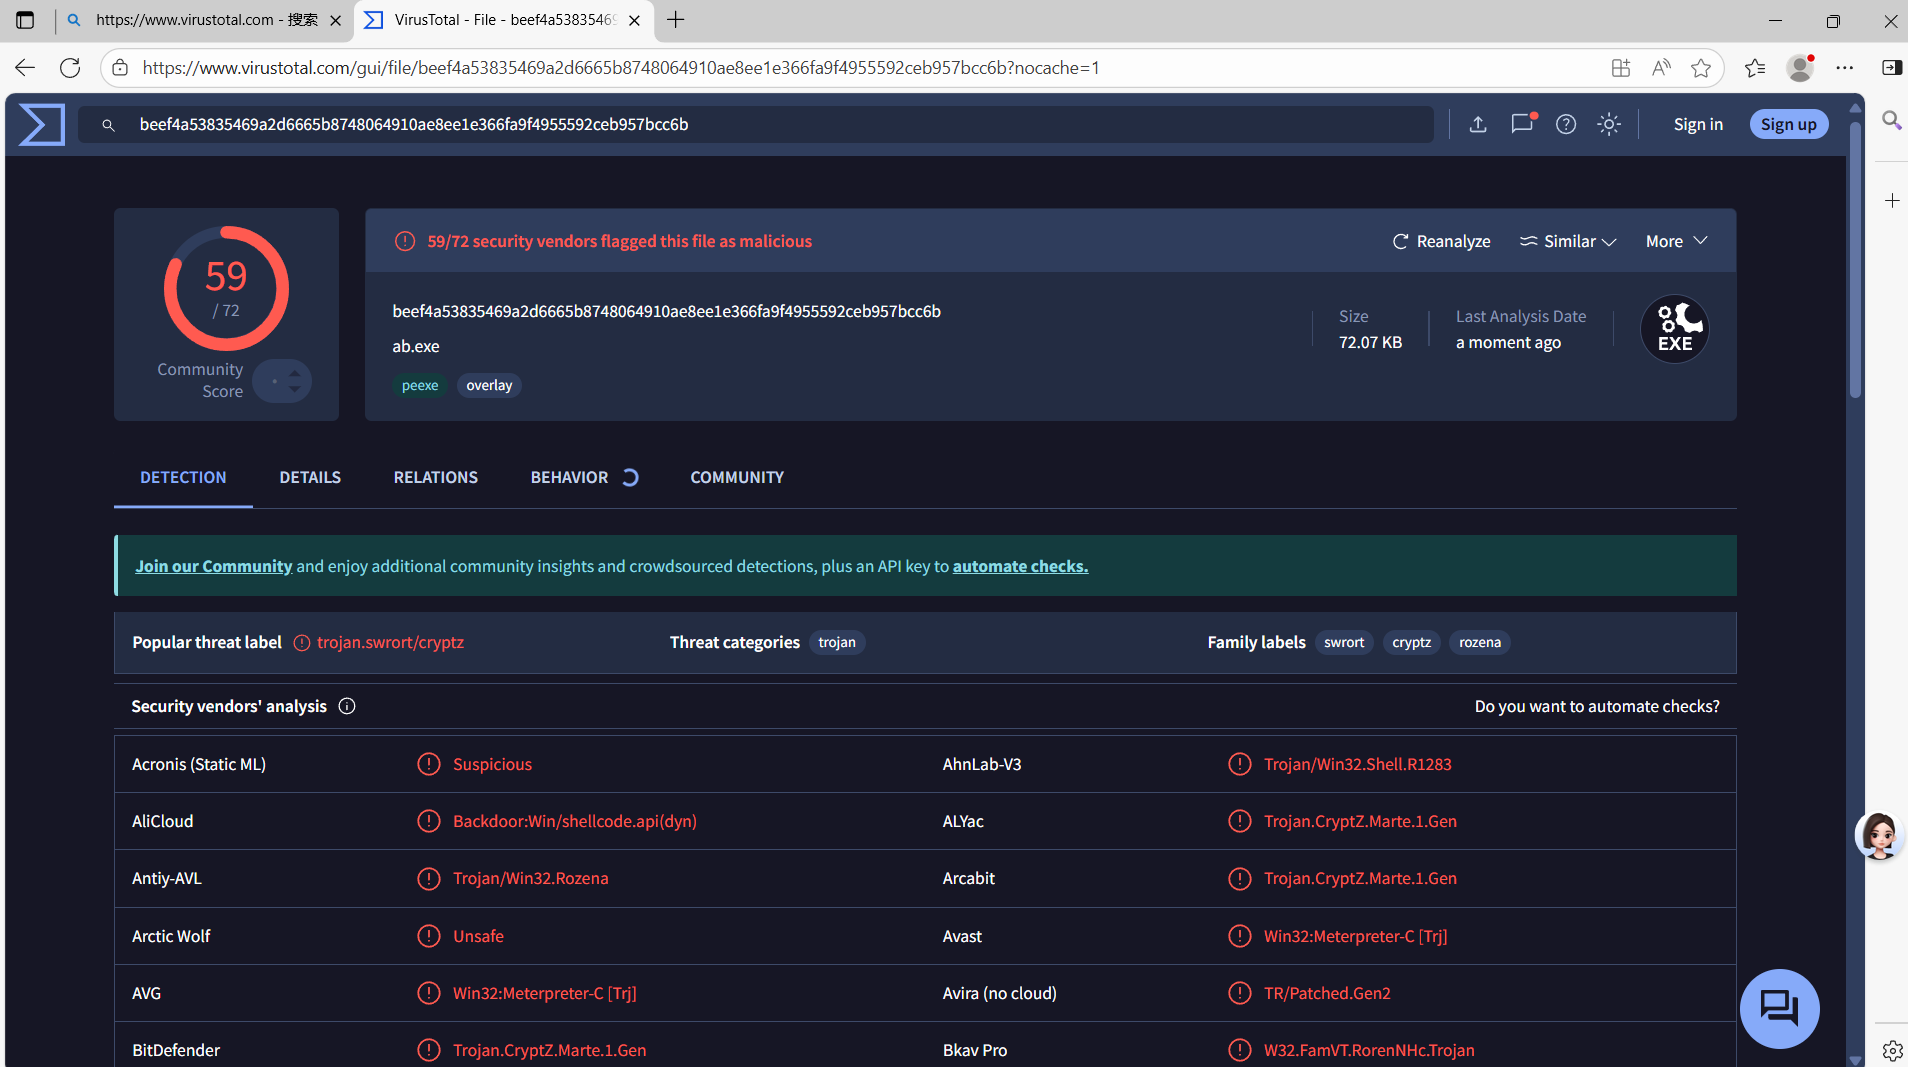Click the search magnifier in VirusTotal bar

[x=108, y=125]
